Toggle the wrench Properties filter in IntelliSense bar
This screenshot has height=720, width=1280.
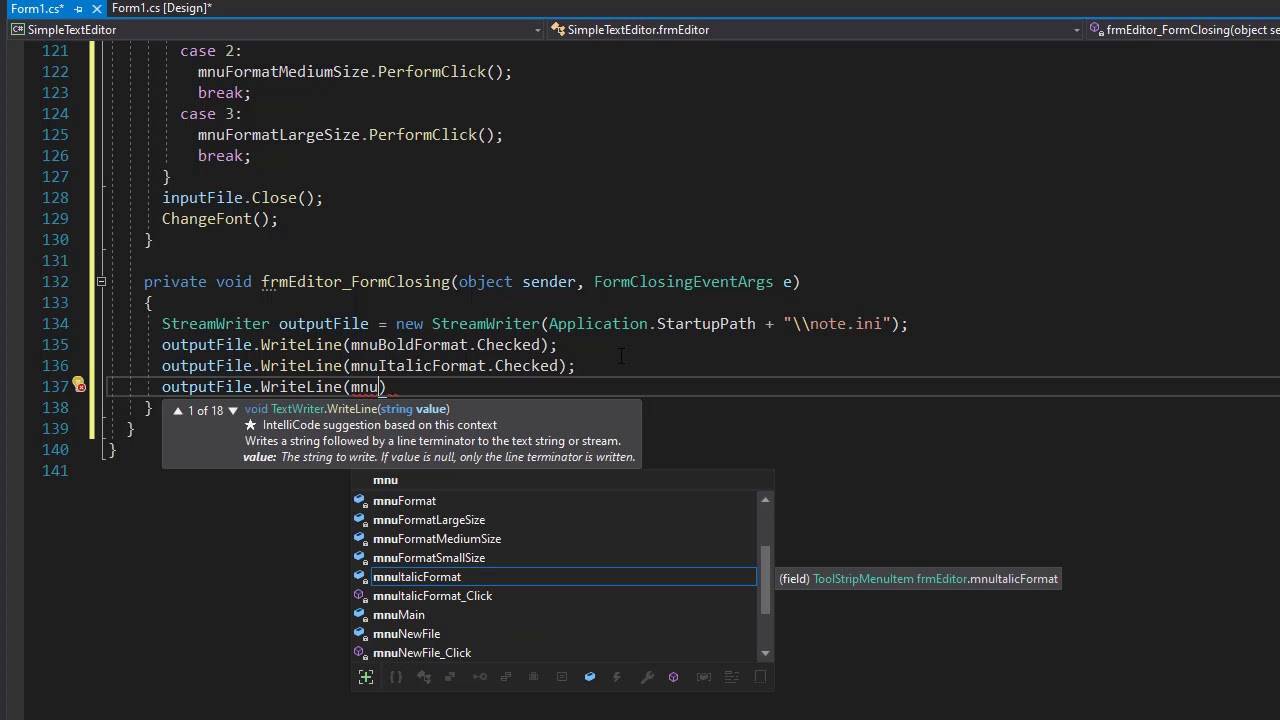click(x=647, y=677)
